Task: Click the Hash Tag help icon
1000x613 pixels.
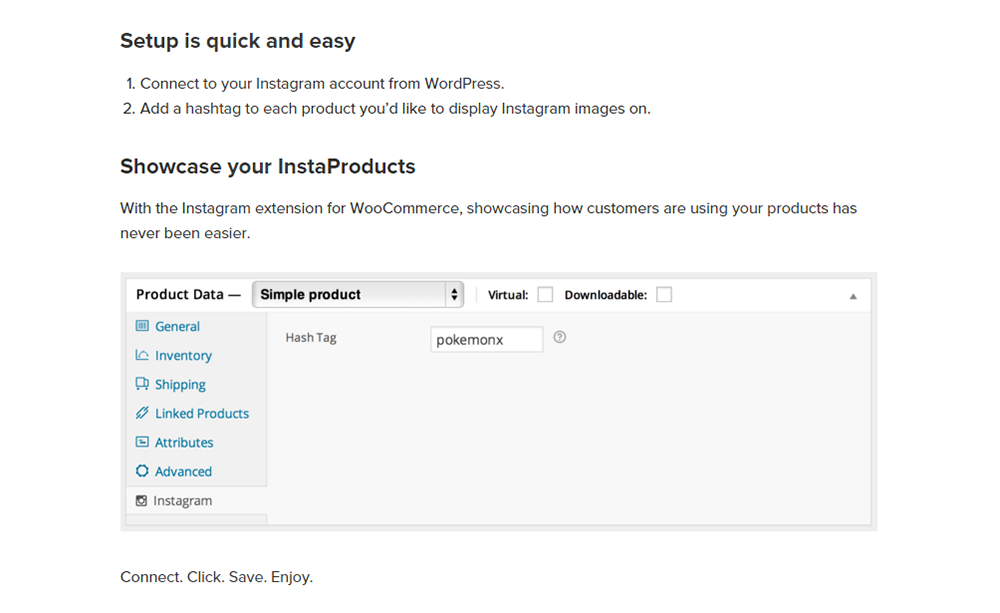Action: (560, 338)
